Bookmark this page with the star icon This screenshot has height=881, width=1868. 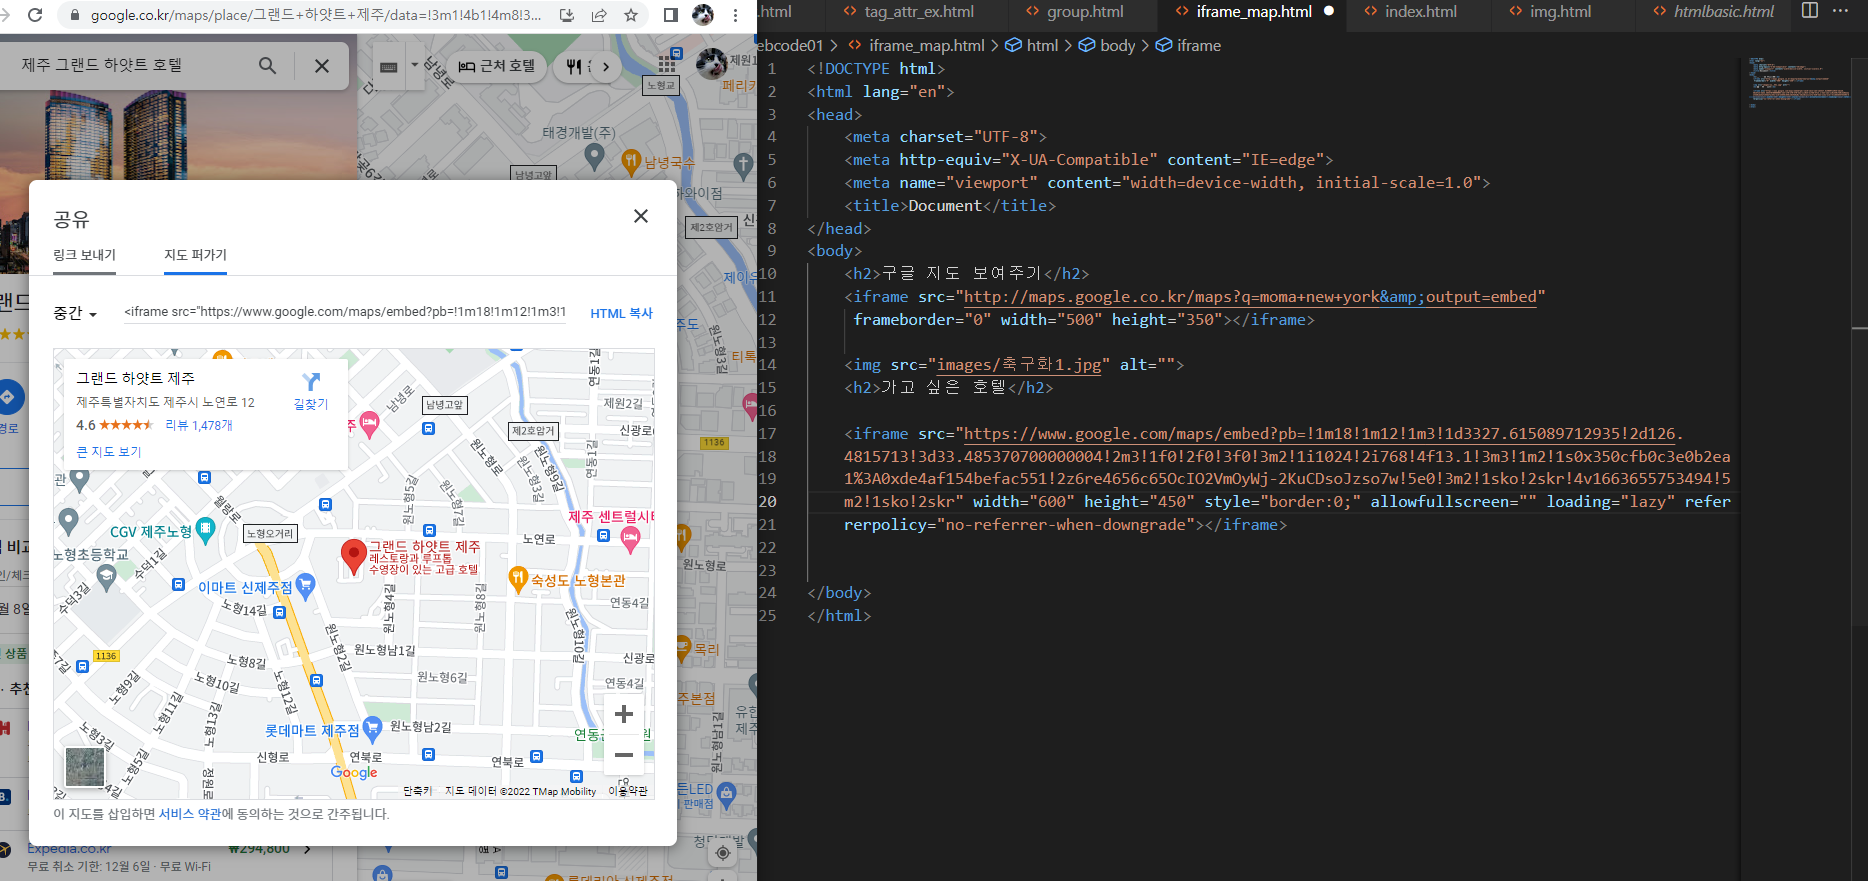(631, 15)
